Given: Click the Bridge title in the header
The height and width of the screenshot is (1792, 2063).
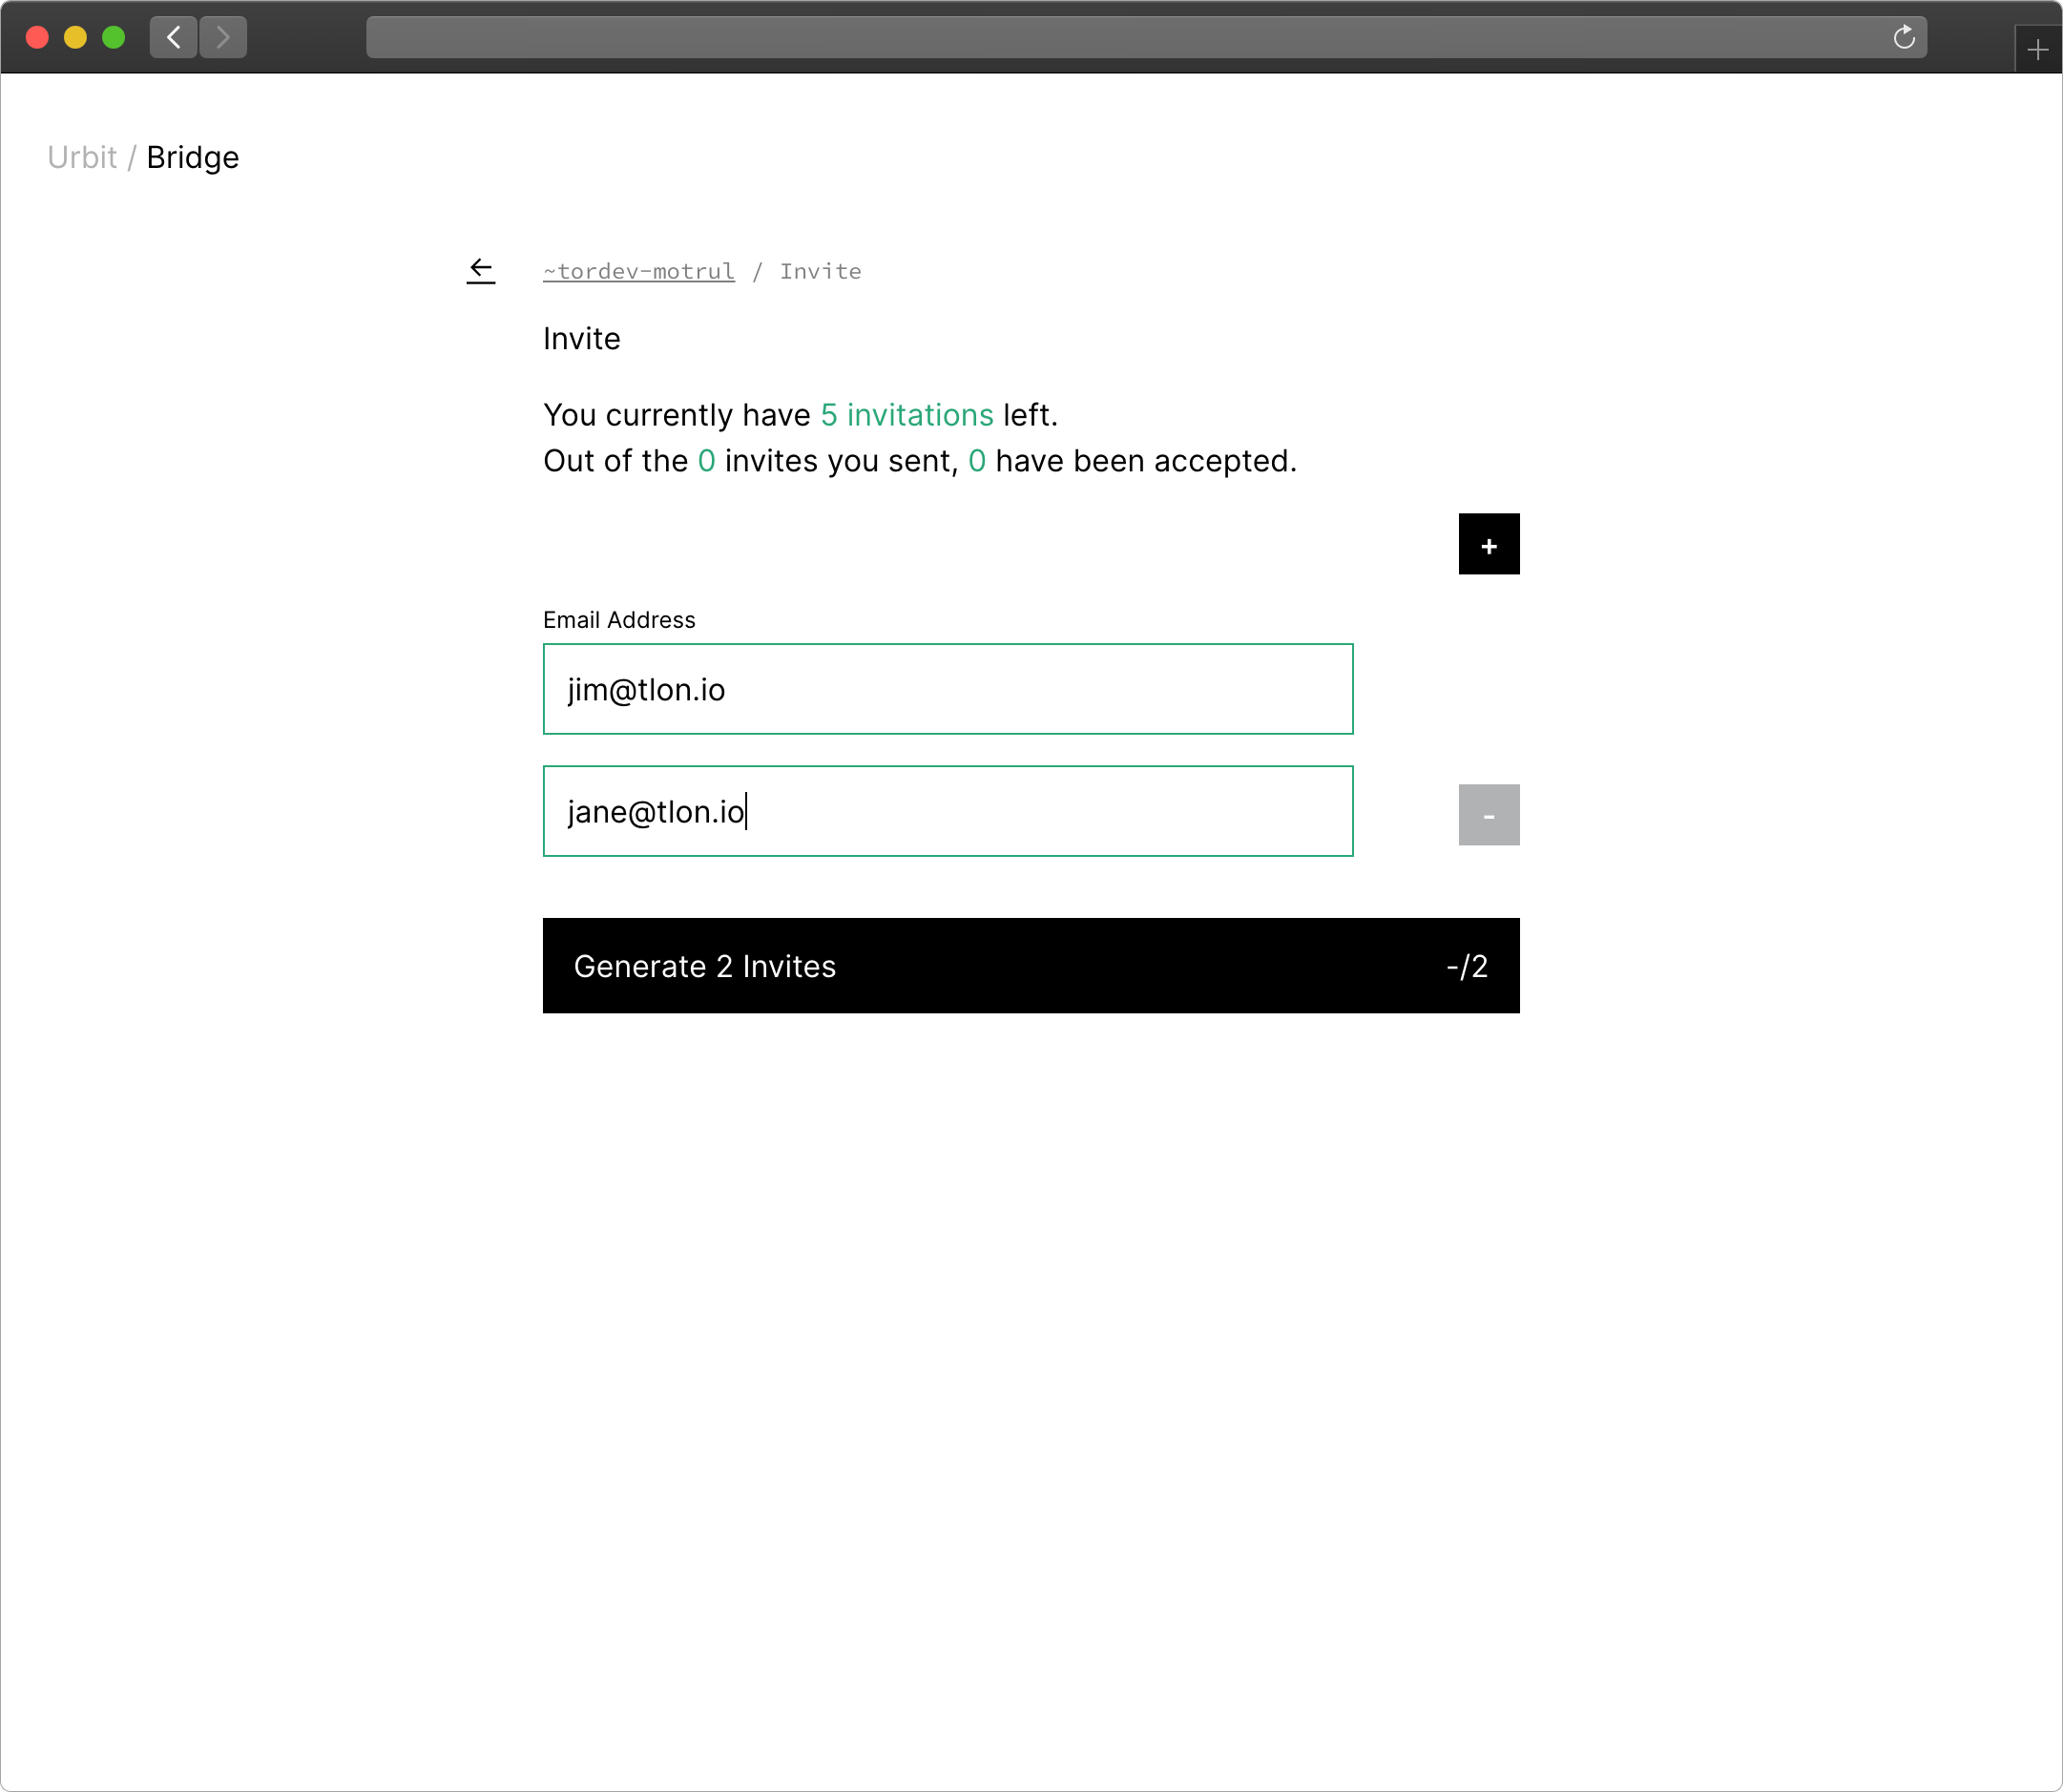Looking at the screenshot, I should point(193,158).
